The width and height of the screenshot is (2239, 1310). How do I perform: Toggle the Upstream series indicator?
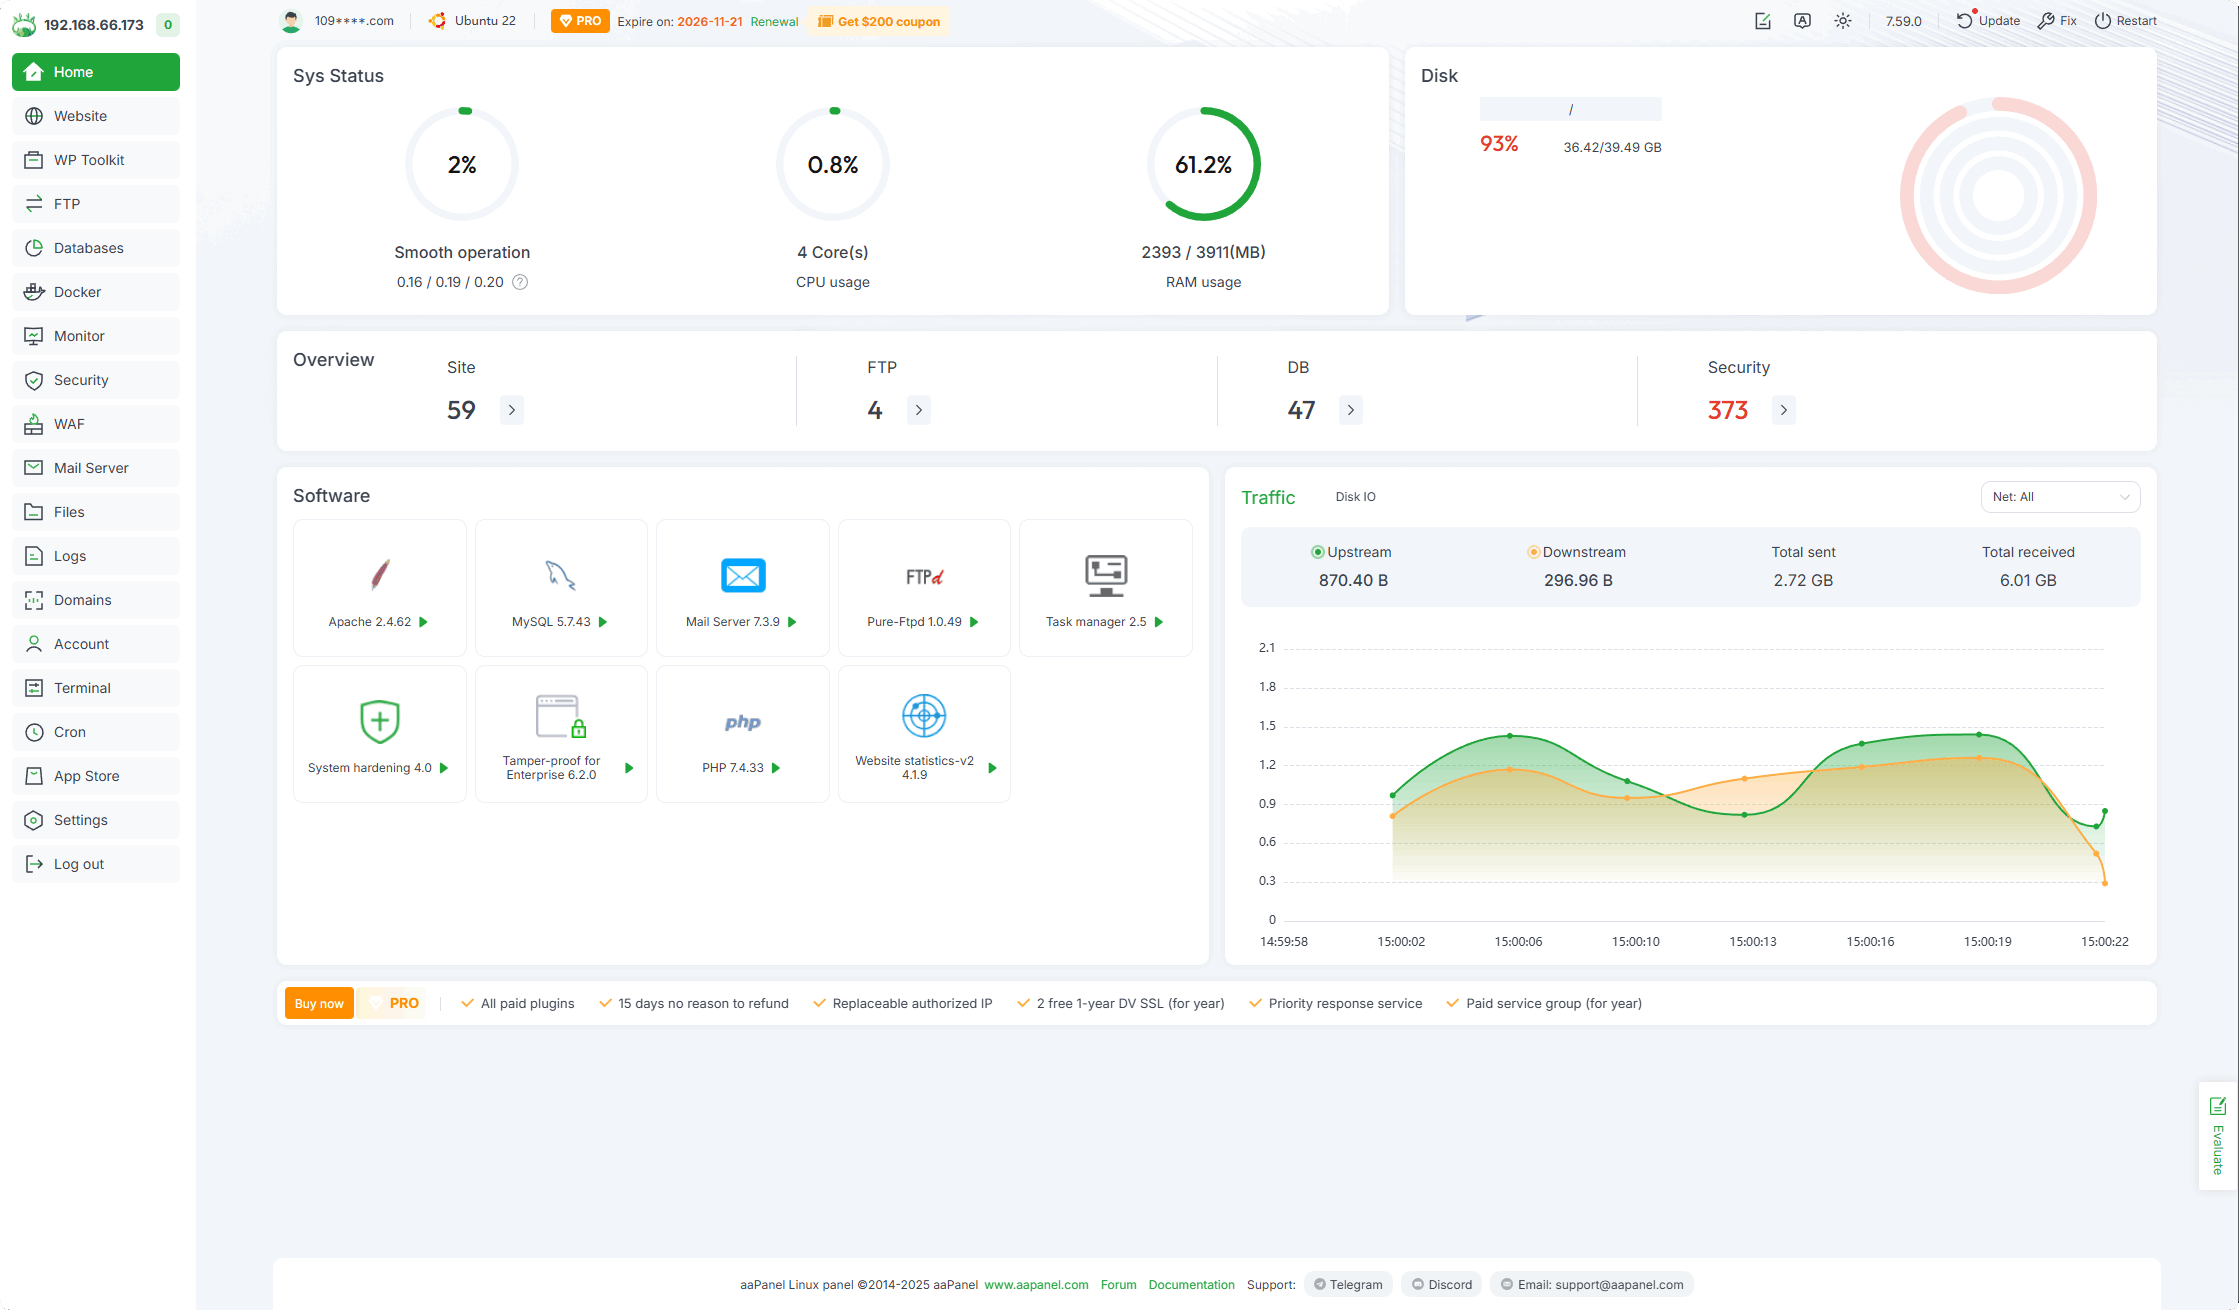pos(1318,552)
